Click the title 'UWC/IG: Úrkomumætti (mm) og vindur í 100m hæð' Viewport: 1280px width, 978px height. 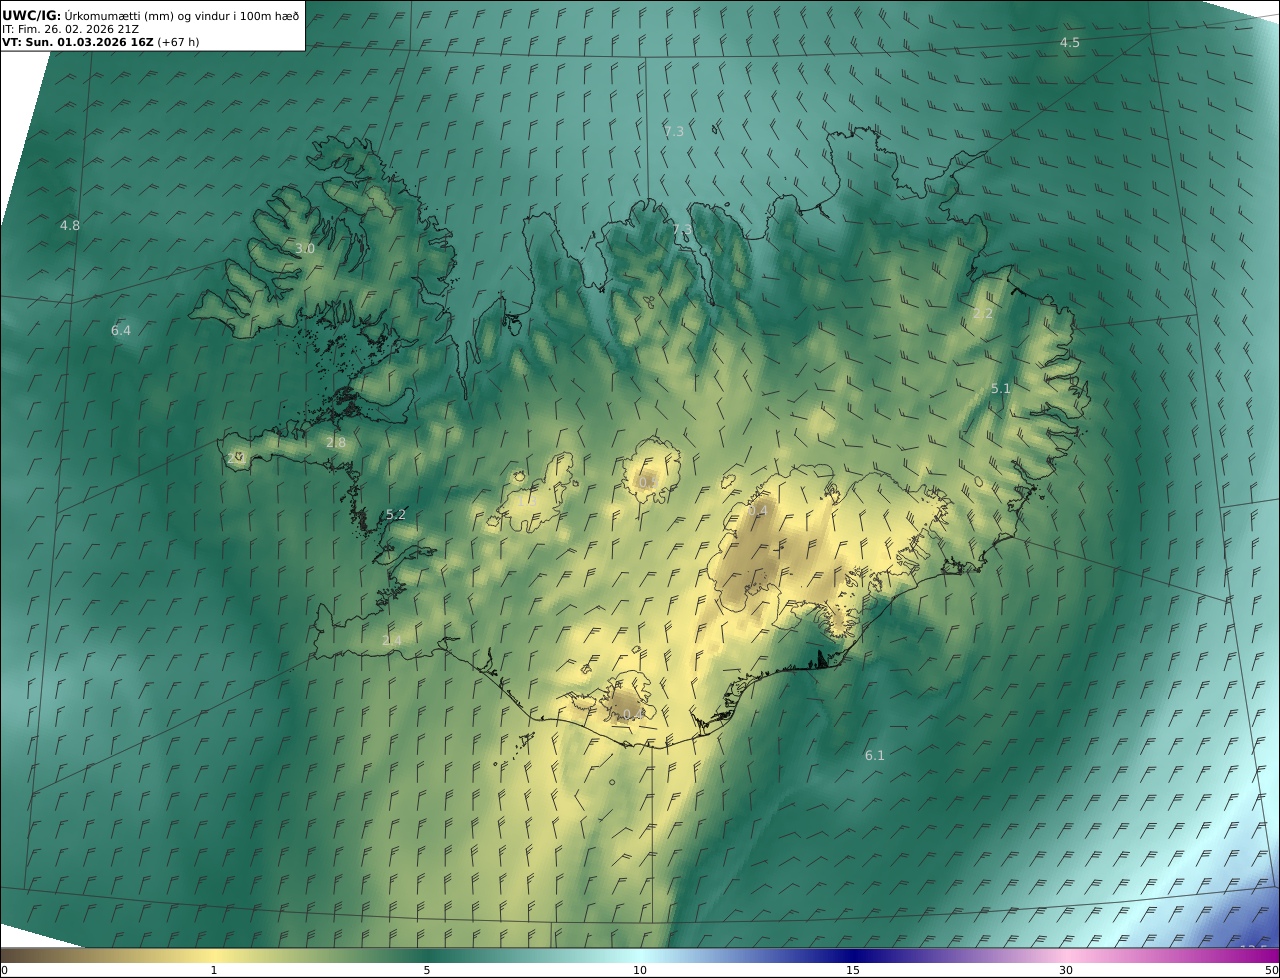[150, 15]
